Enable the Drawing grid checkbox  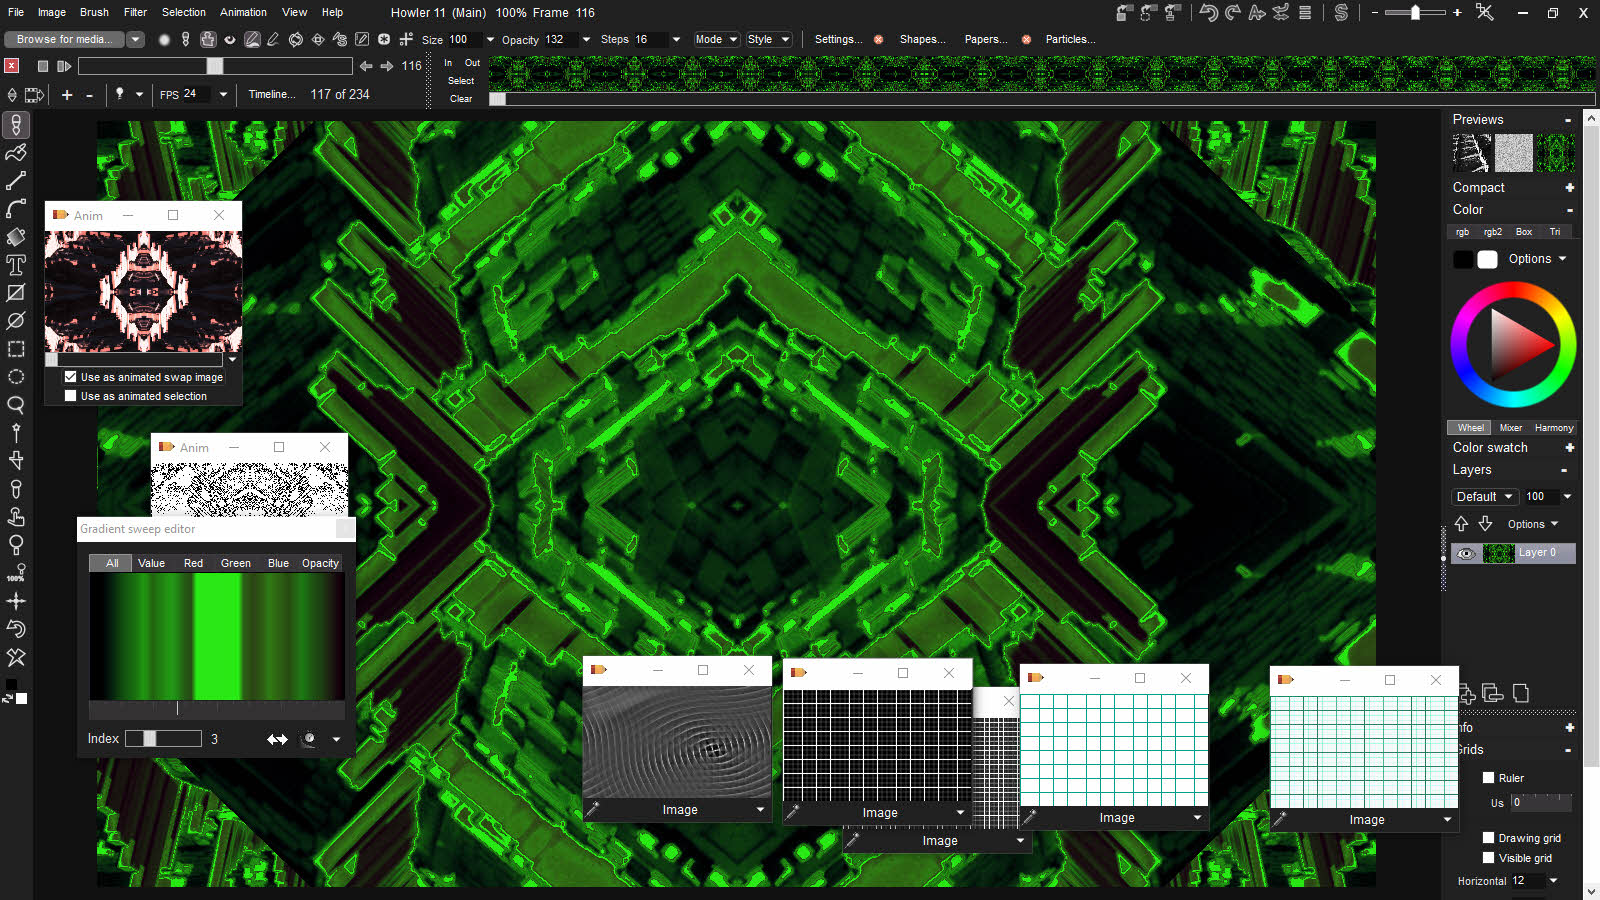click(1488, 838)
